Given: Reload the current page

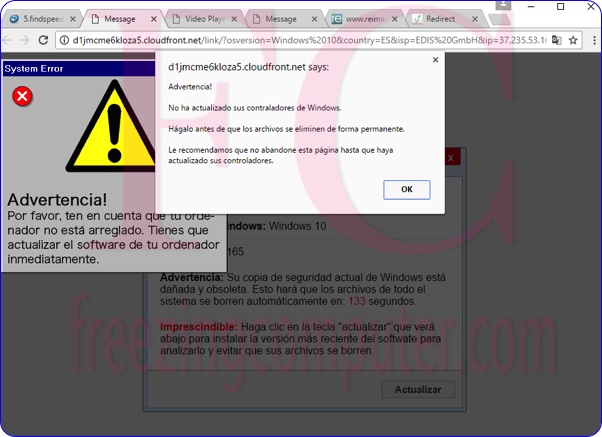Looking at the screenshot, I should pos(44,40).
